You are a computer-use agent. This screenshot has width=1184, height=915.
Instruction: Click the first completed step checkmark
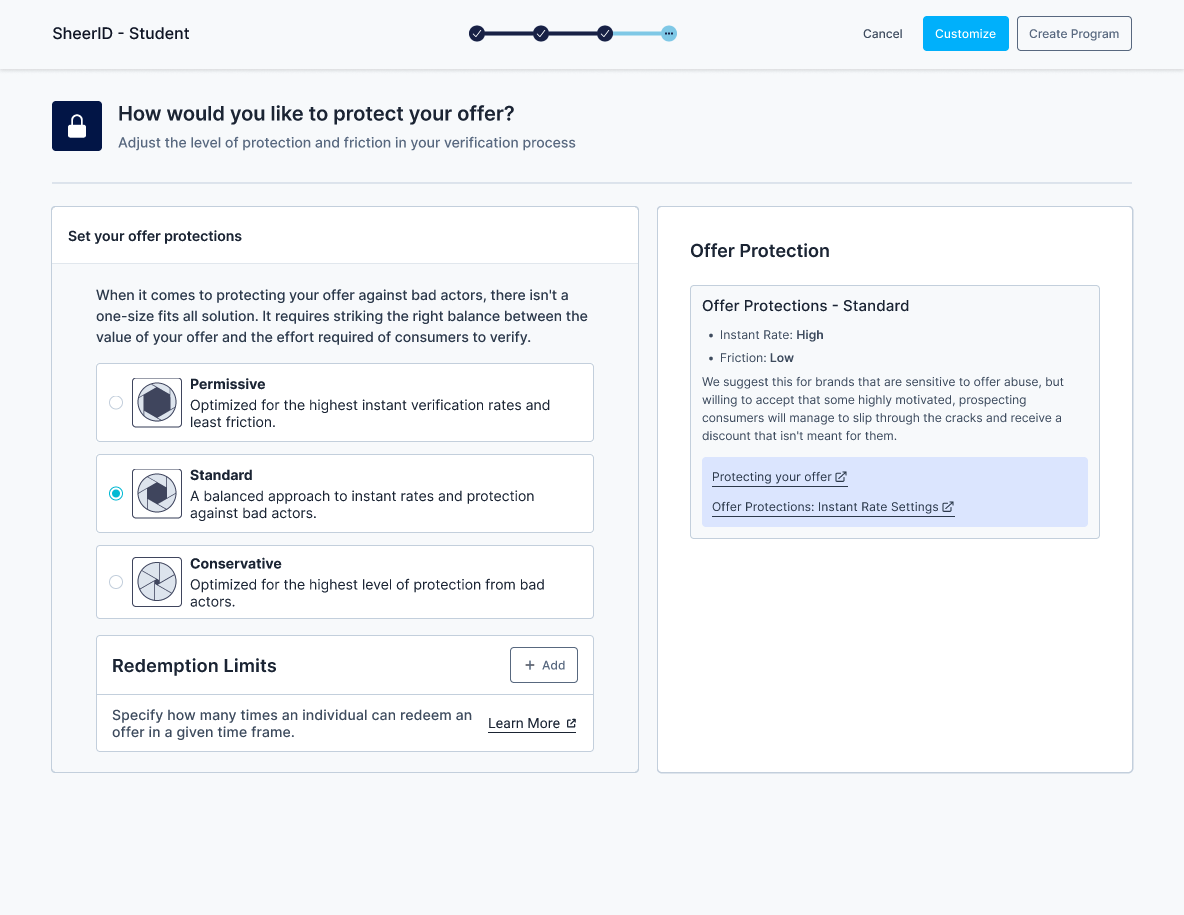477,34
